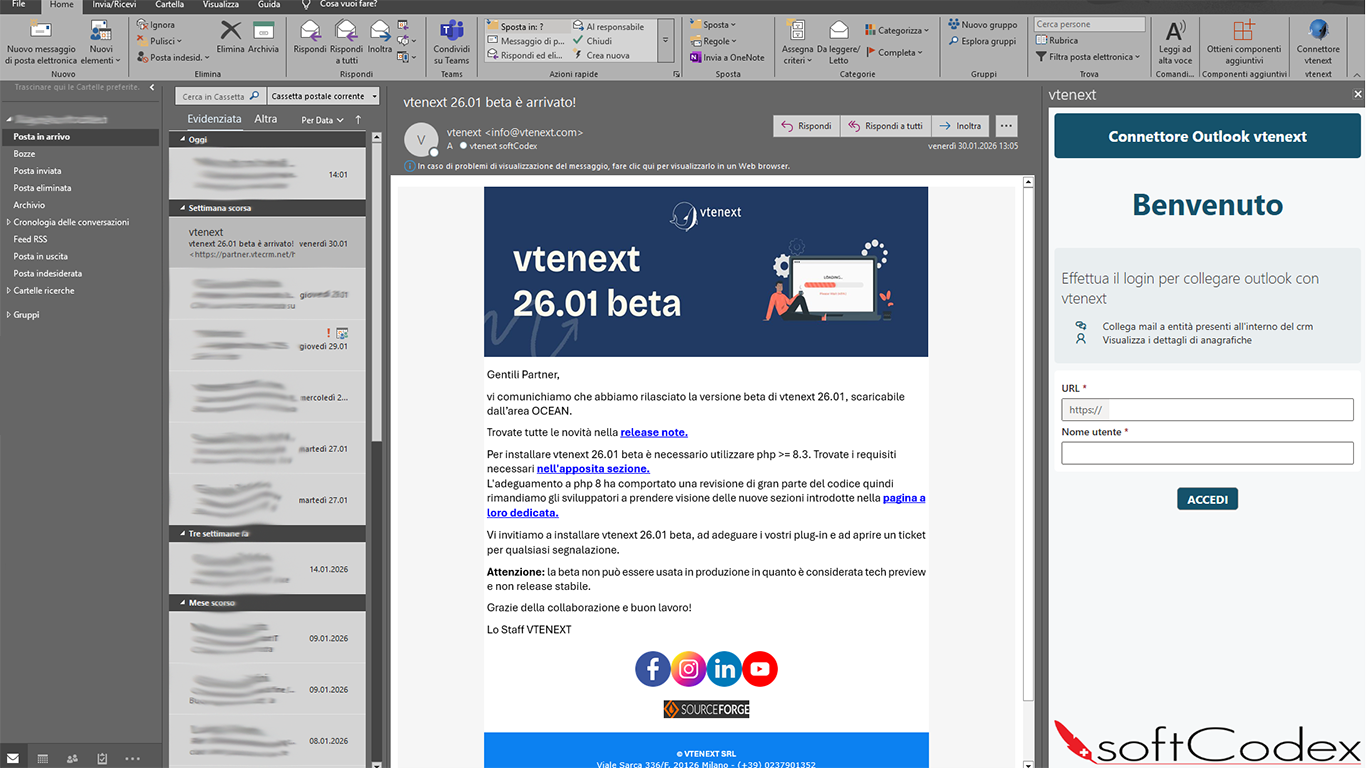The height and width of the screenshot is (768, 1366).
Task: Switch to the Invia/Ricevi ribbon tab
Action: click(x=114, y=5)
